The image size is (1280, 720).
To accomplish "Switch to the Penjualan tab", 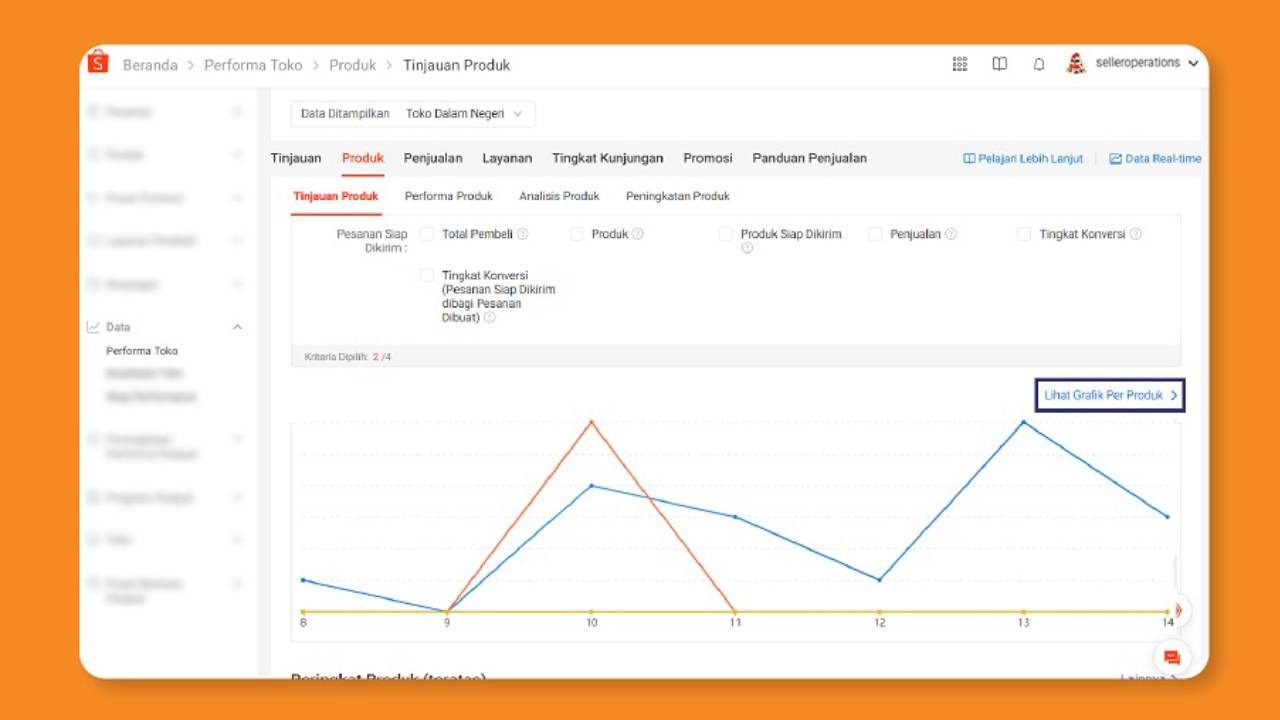I will coord(433,158).
